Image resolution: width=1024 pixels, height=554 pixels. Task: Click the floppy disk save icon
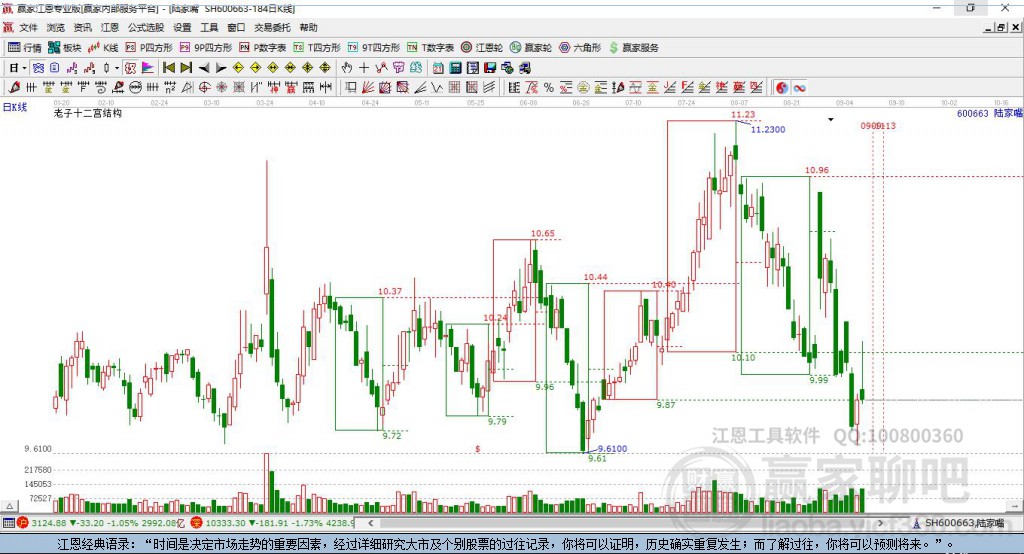(490, 68)
